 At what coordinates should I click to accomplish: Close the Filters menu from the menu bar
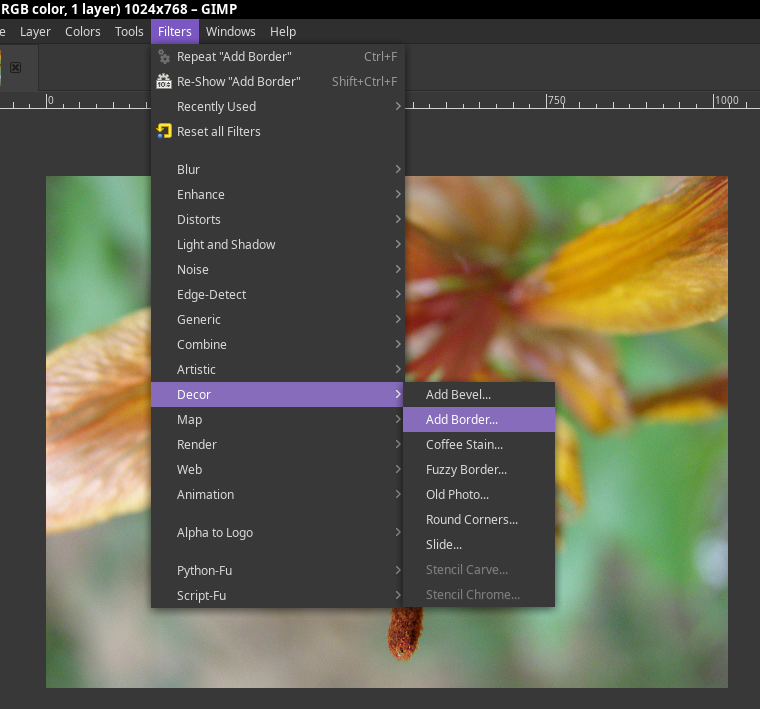(174, 32)
